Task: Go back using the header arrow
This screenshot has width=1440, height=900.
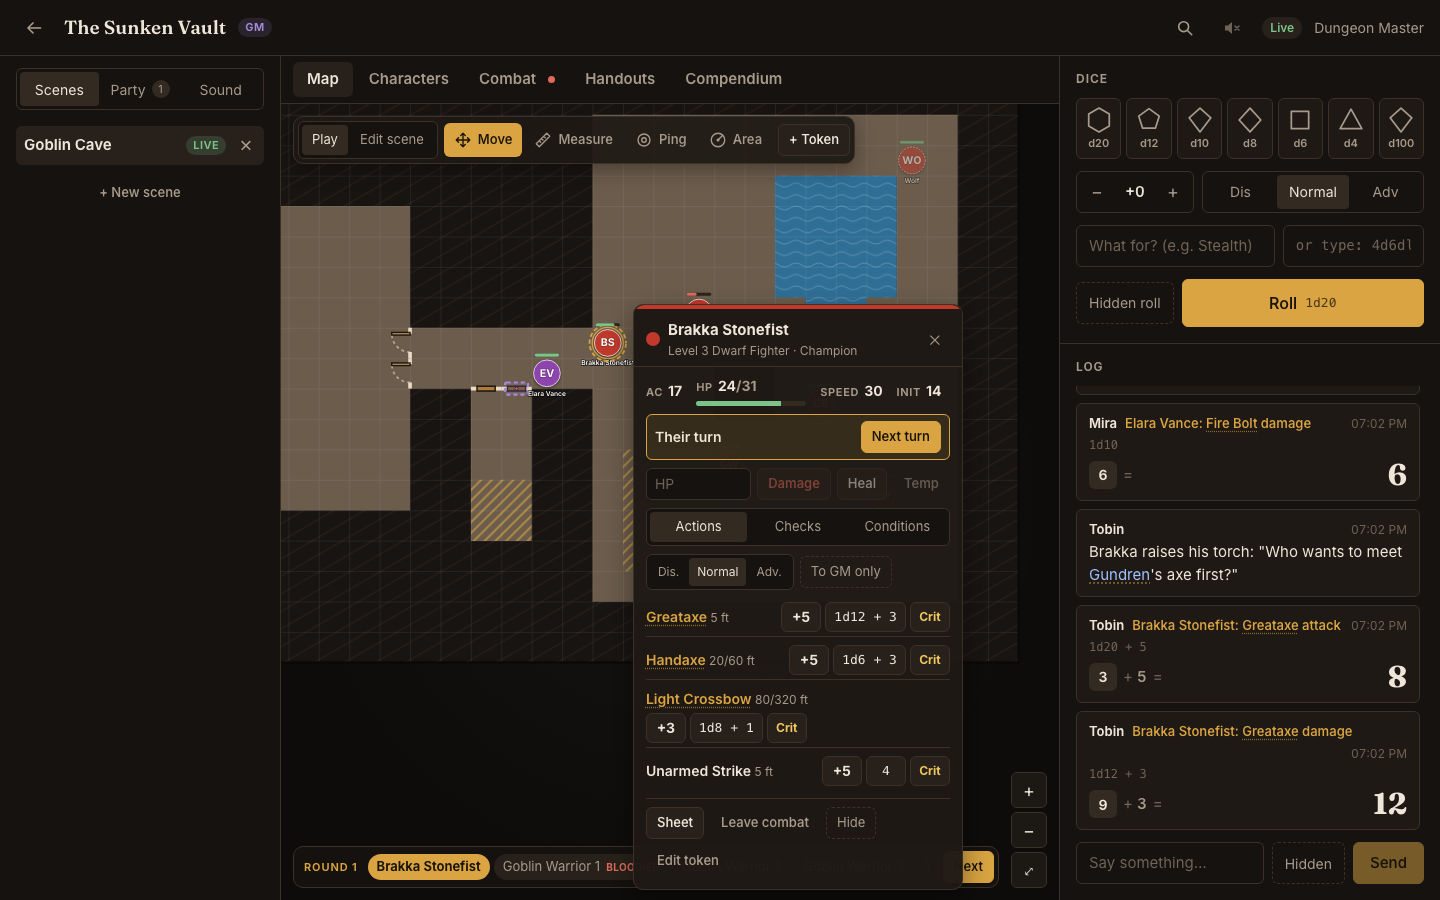Action: click(x=34, y=28)
